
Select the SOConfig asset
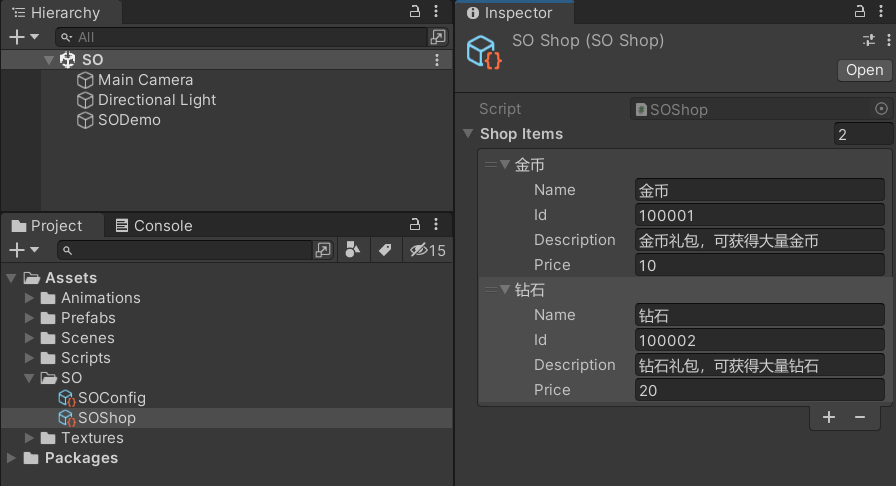(x=102, y=398)
